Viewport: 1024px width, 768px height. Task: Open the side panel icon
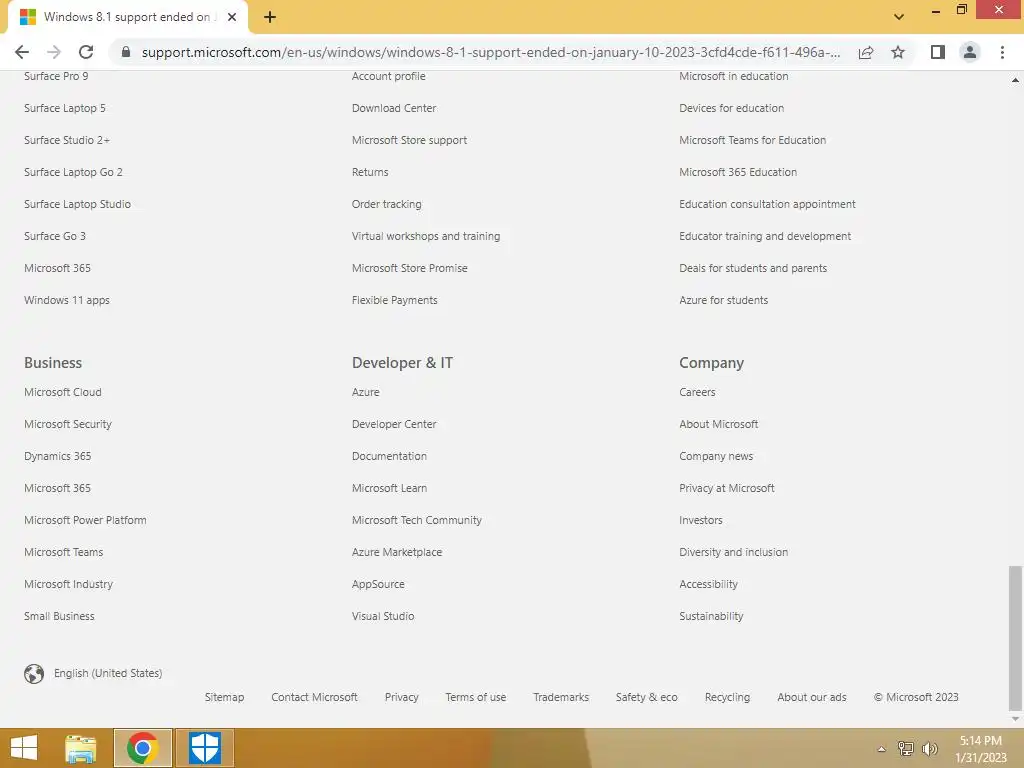pyautogui.click(x=938, y=52)
